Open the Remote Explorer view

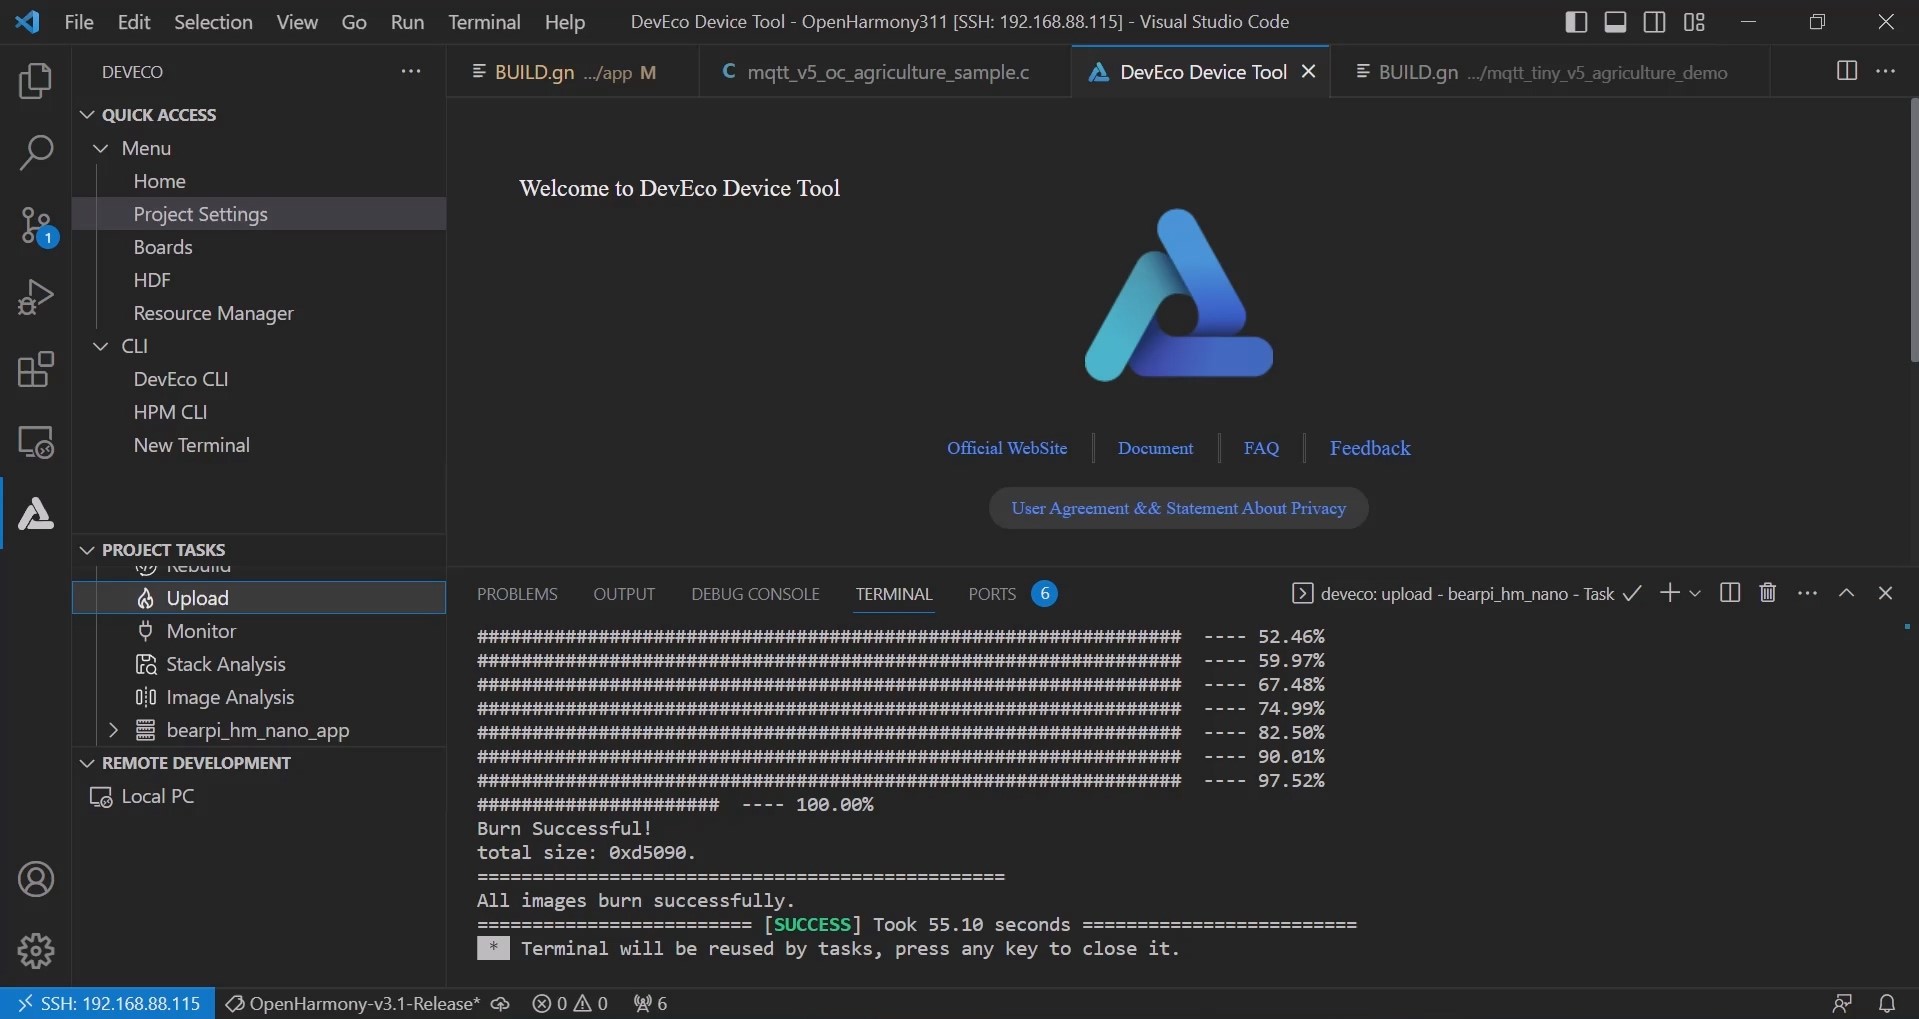36,441
